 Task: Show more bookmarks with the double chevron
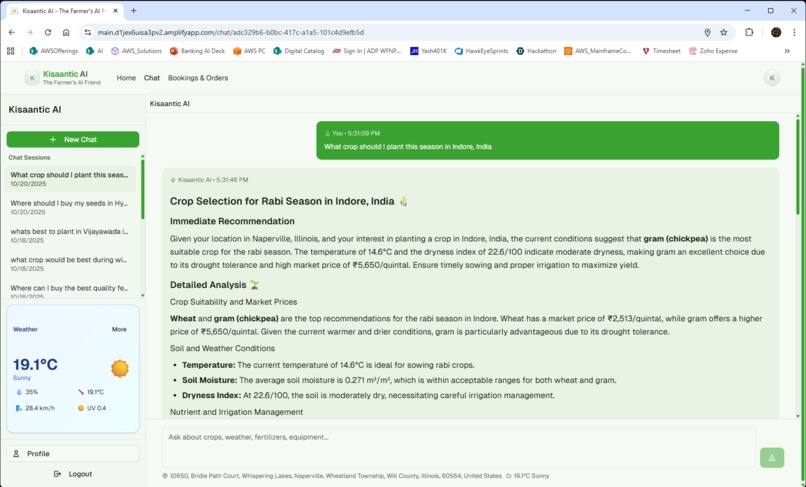[x=787, y=51]
